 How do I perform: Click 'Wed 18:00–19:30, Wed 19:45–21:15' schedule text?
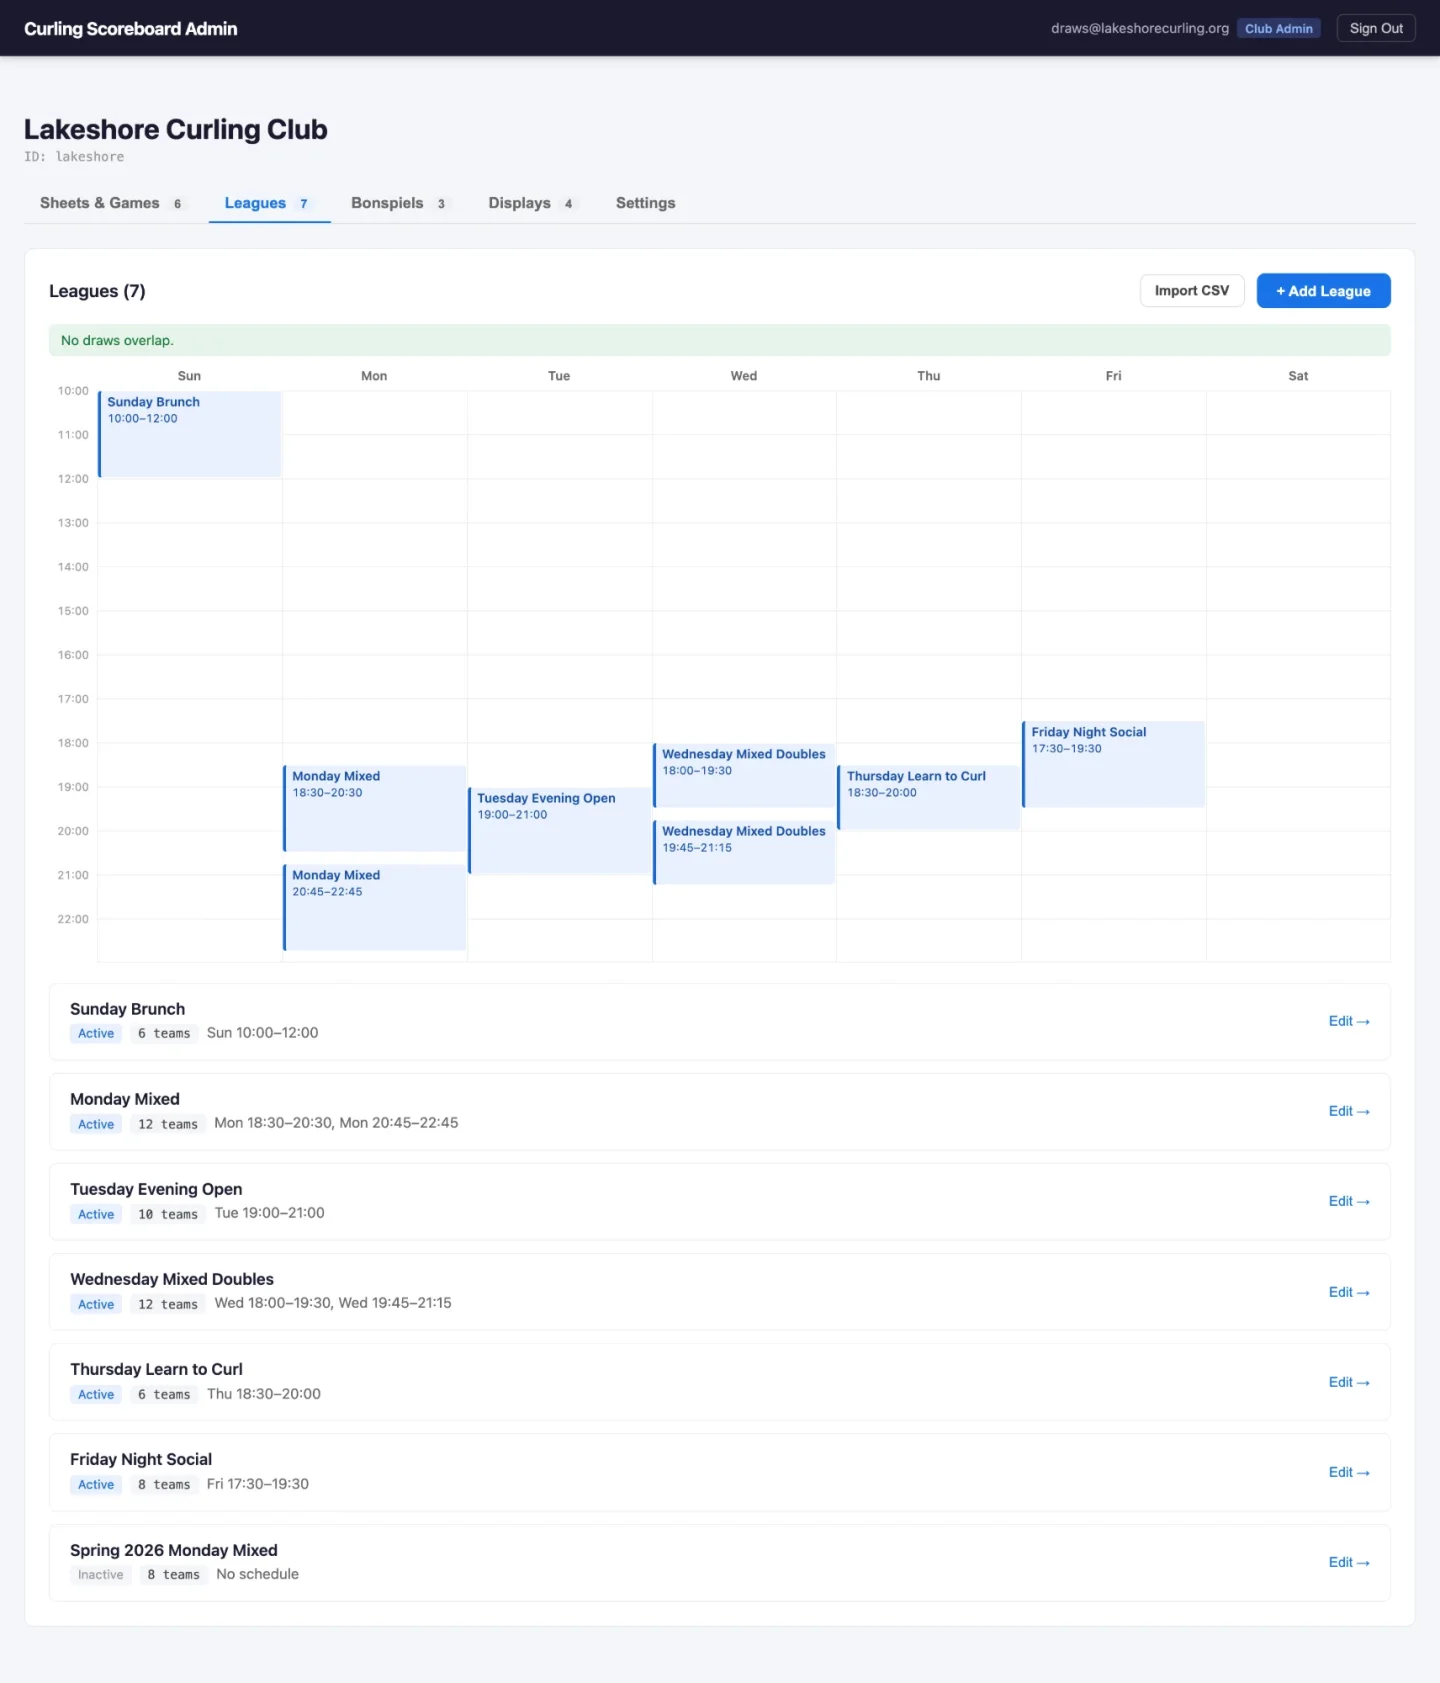click(x=333, y=1303)
